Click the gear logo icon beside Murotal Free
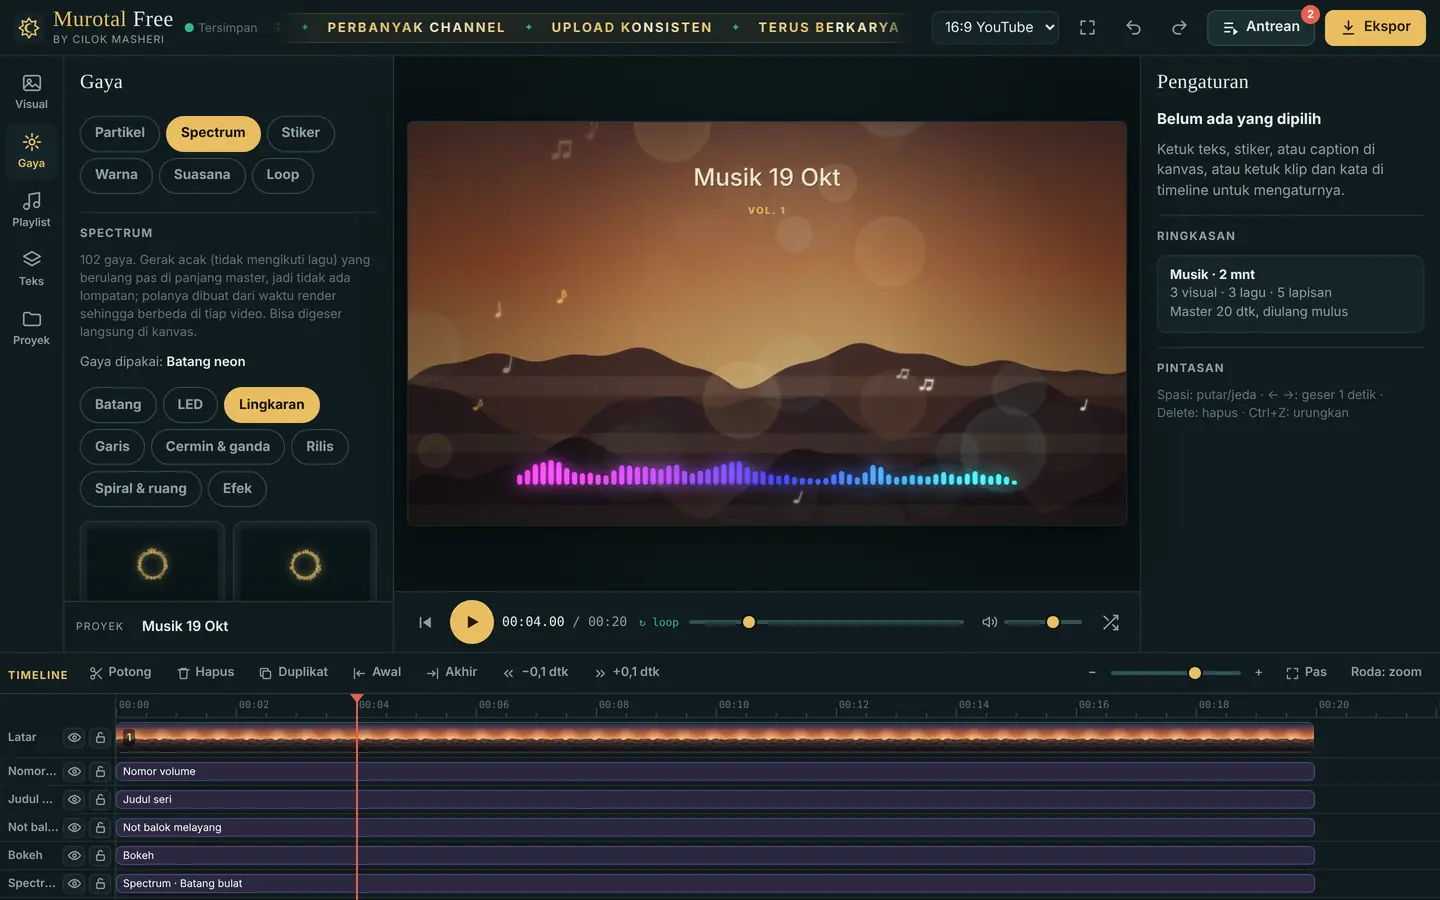This screenshot has height=900, width=1440. click(29, 28)
